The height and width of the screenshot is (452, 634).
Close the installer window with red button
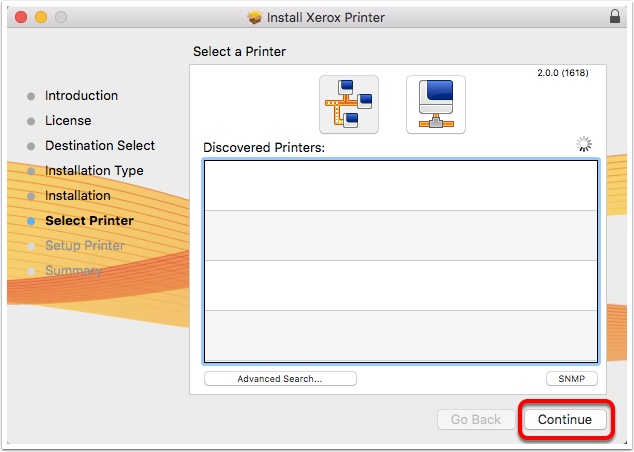(21, 17)
